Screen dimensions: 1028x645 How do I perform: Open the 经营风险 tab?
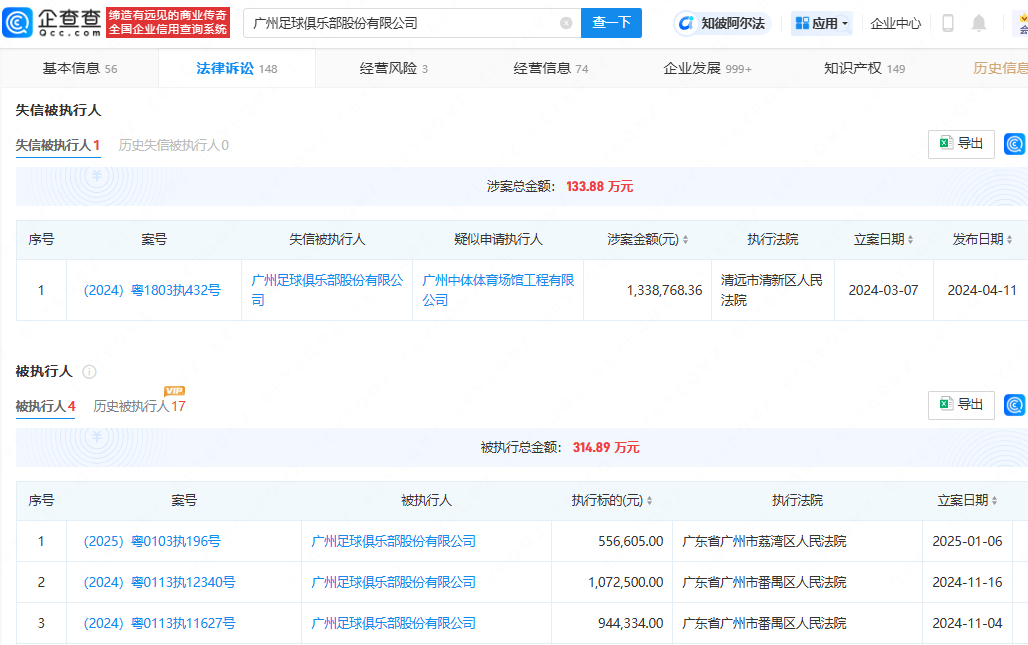point(393,68)
